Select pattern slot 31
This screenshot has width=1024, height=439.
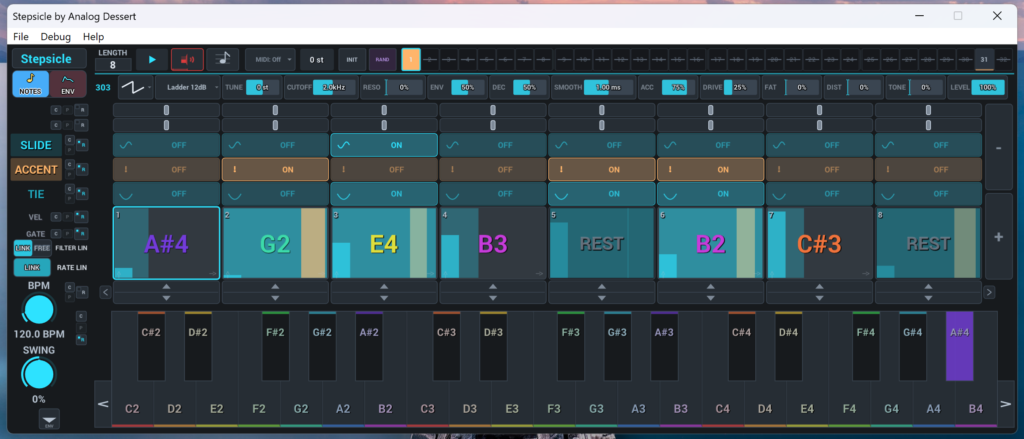point(984,59)
